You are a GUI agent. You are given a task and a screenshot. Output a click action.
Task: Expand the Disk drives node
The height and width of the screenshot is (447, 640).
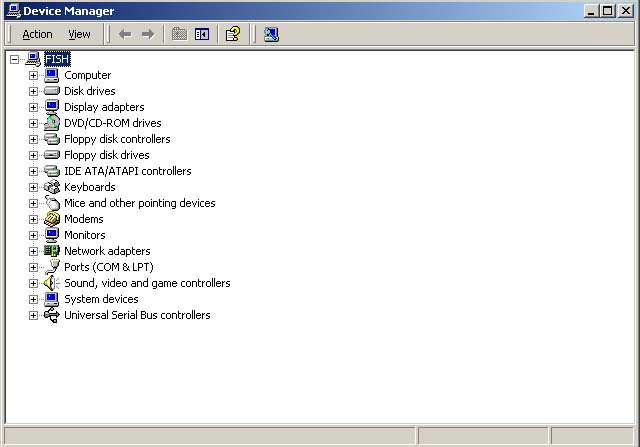pos(33,91)
